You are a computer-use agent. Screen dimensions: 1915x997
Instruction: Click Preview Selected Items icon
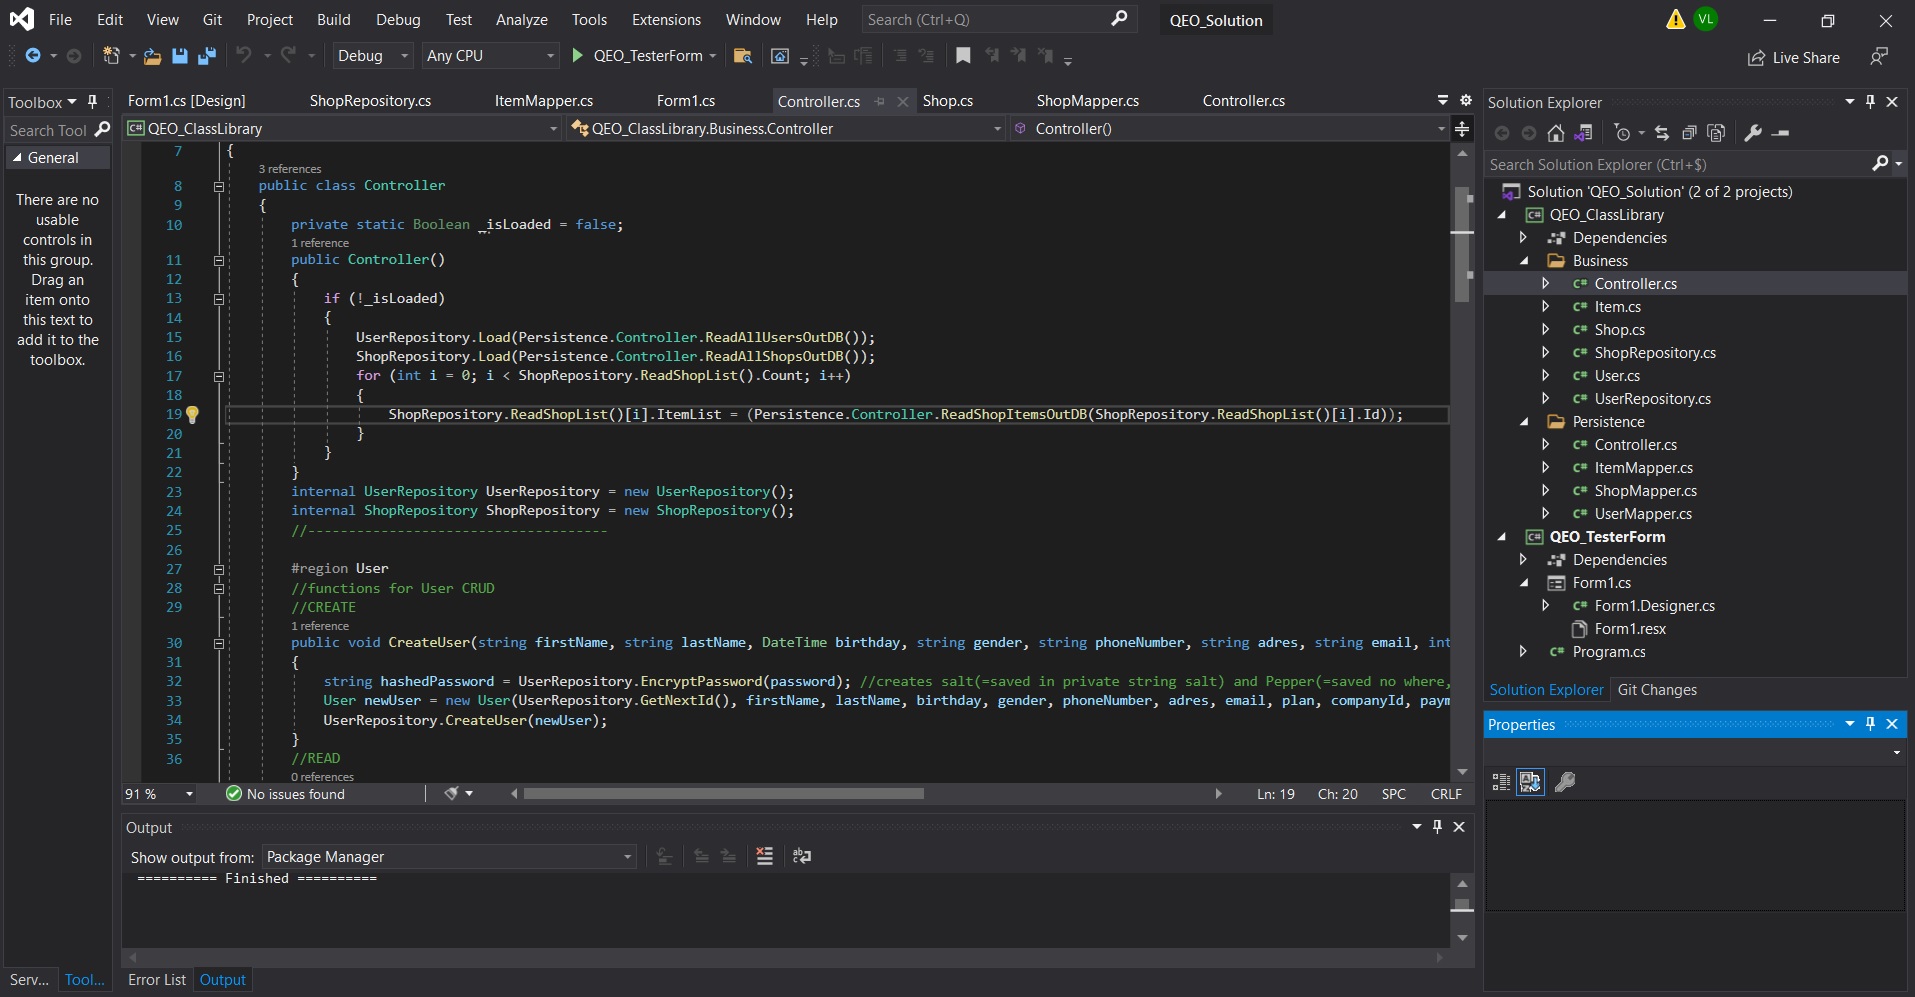coord(1780,133)
